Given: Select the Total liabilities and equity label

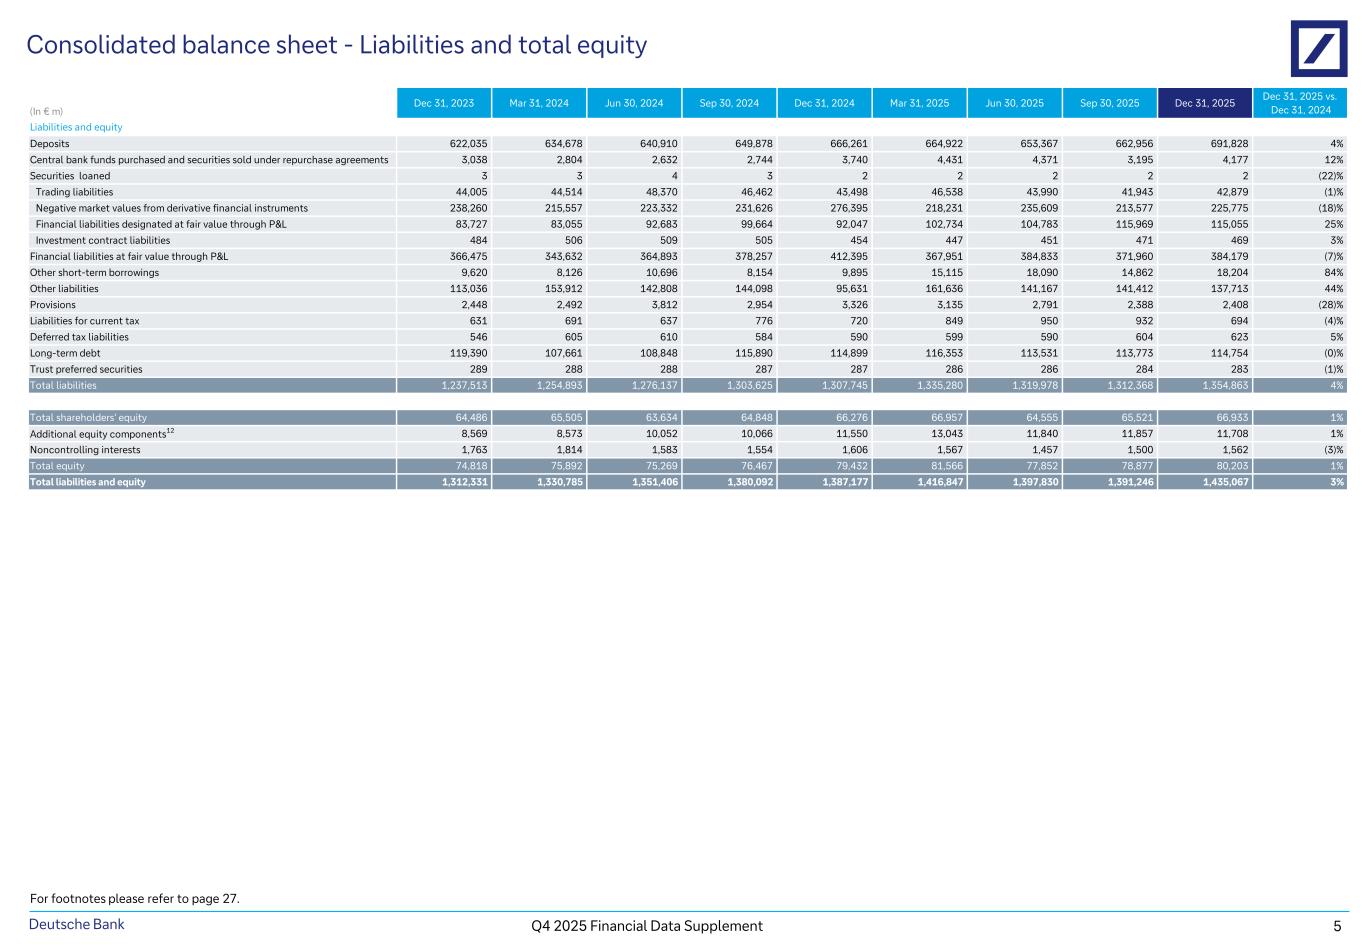Looking at the screenshot, I should (x=87, y=482).
